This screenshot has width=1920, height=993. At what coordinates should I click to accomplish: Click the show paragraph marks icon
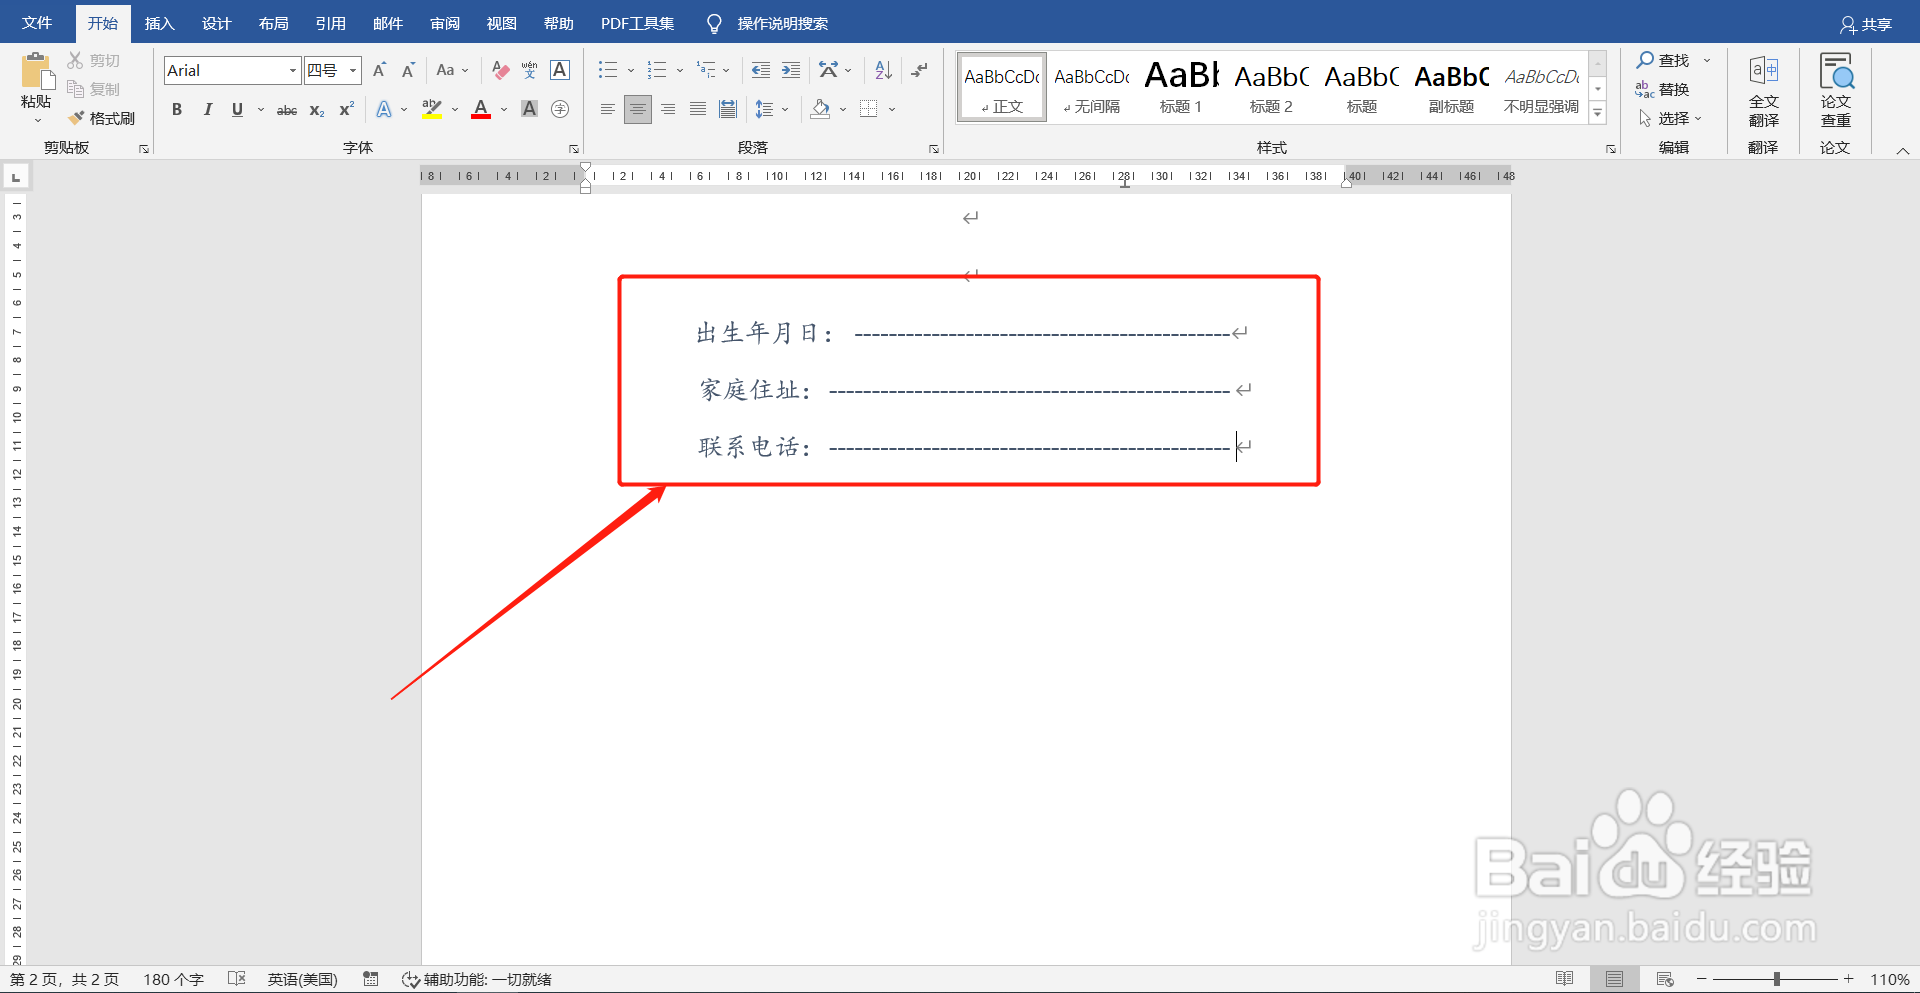[x=920, y=70]
